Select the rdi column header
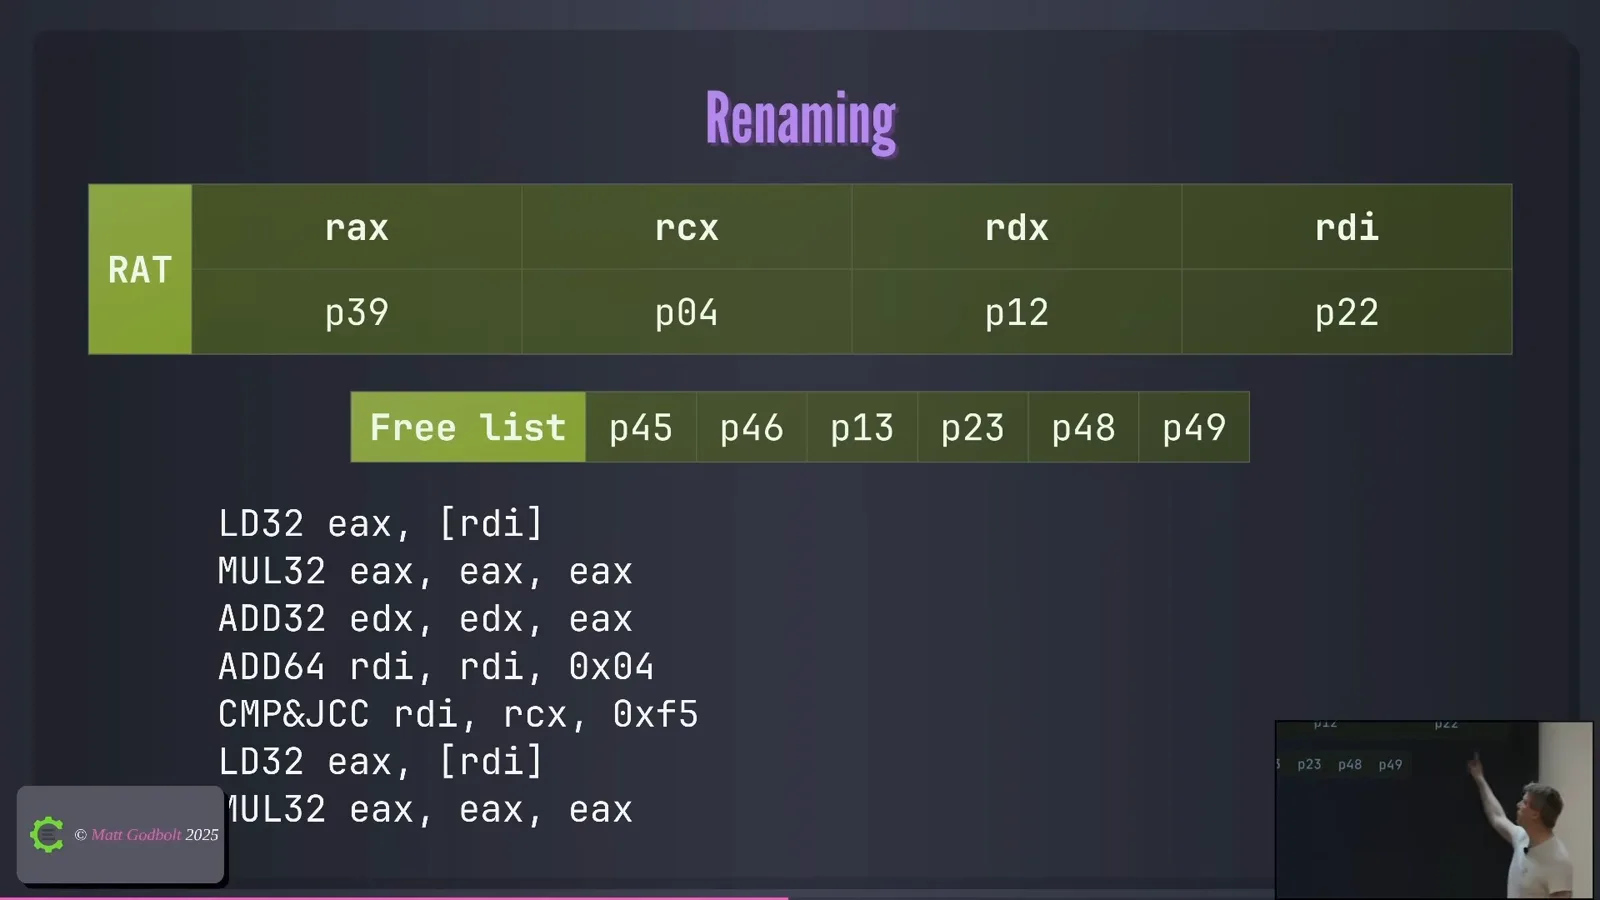 click(x=1347, y=227)
